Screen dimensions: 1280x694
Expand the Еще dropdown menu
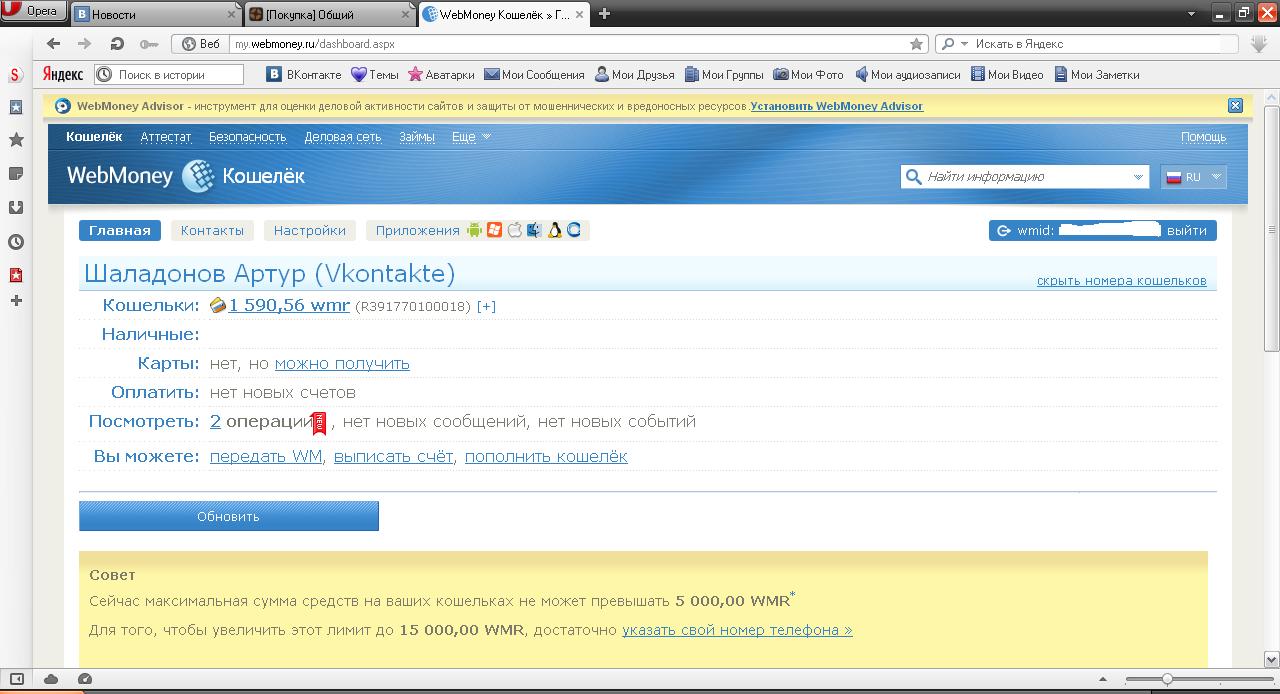(471, 137)
